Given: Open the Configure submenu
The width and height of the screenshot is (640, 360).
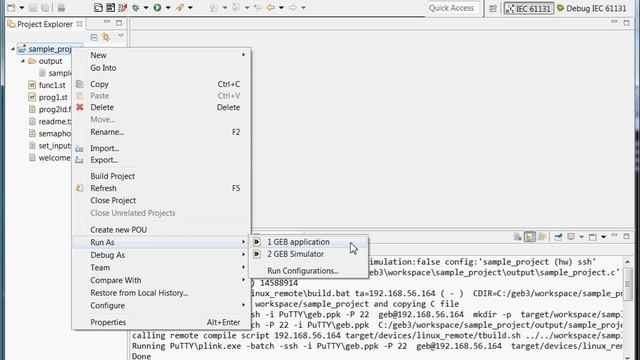Looking at the screenshot, I should coord(162,306).
